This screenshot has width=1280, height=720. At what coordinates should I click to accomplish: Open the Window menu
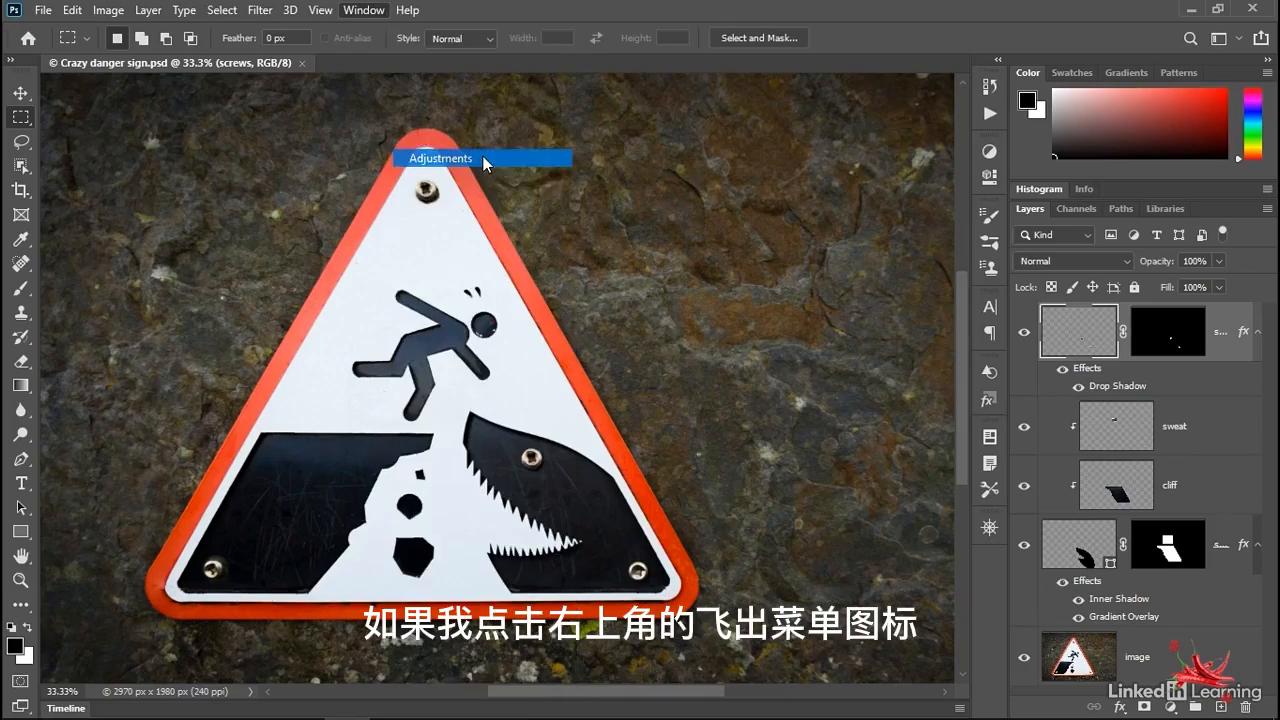[x=363, y=10]
